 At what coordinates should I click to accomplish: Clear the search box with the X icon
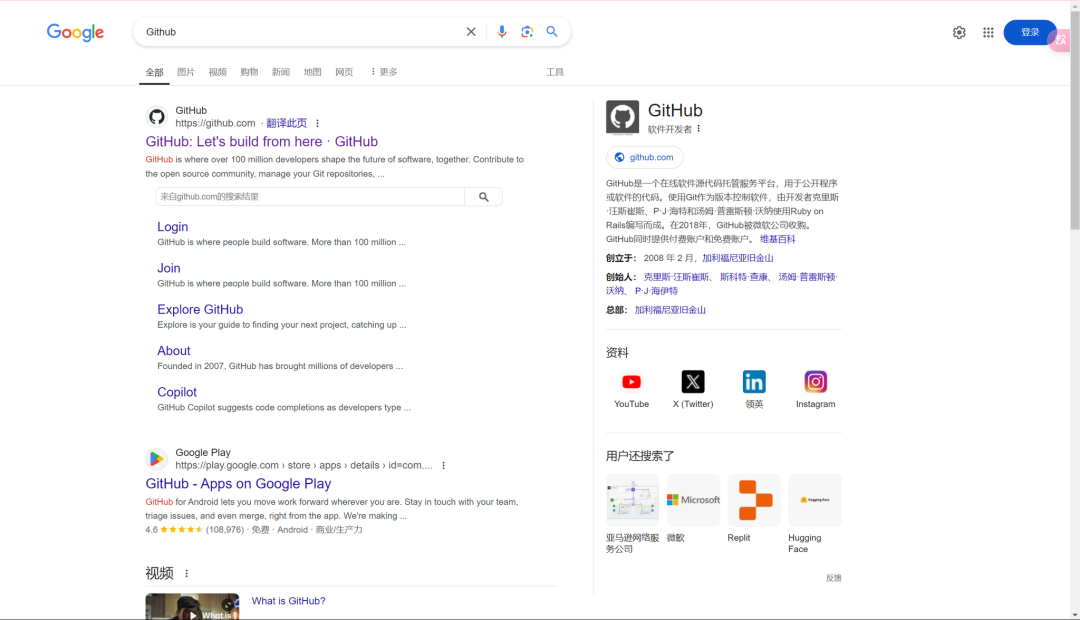471,31
